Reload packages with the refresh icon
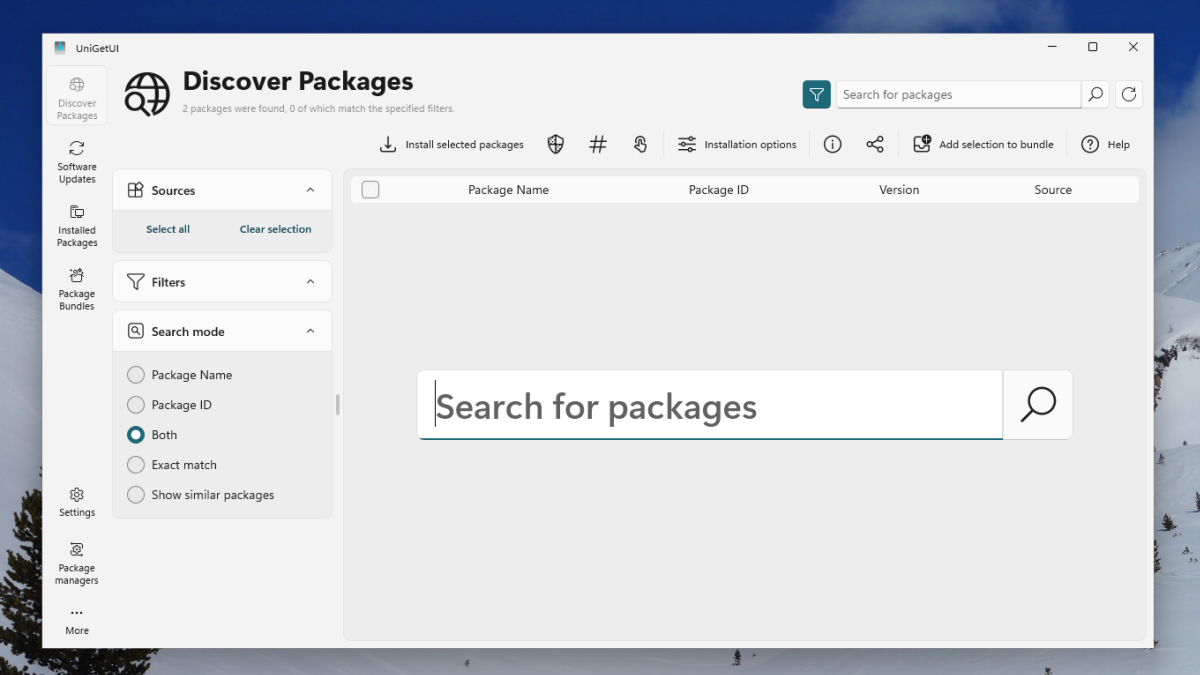This screenshot has width=1200, height=675. (1129, 95)
